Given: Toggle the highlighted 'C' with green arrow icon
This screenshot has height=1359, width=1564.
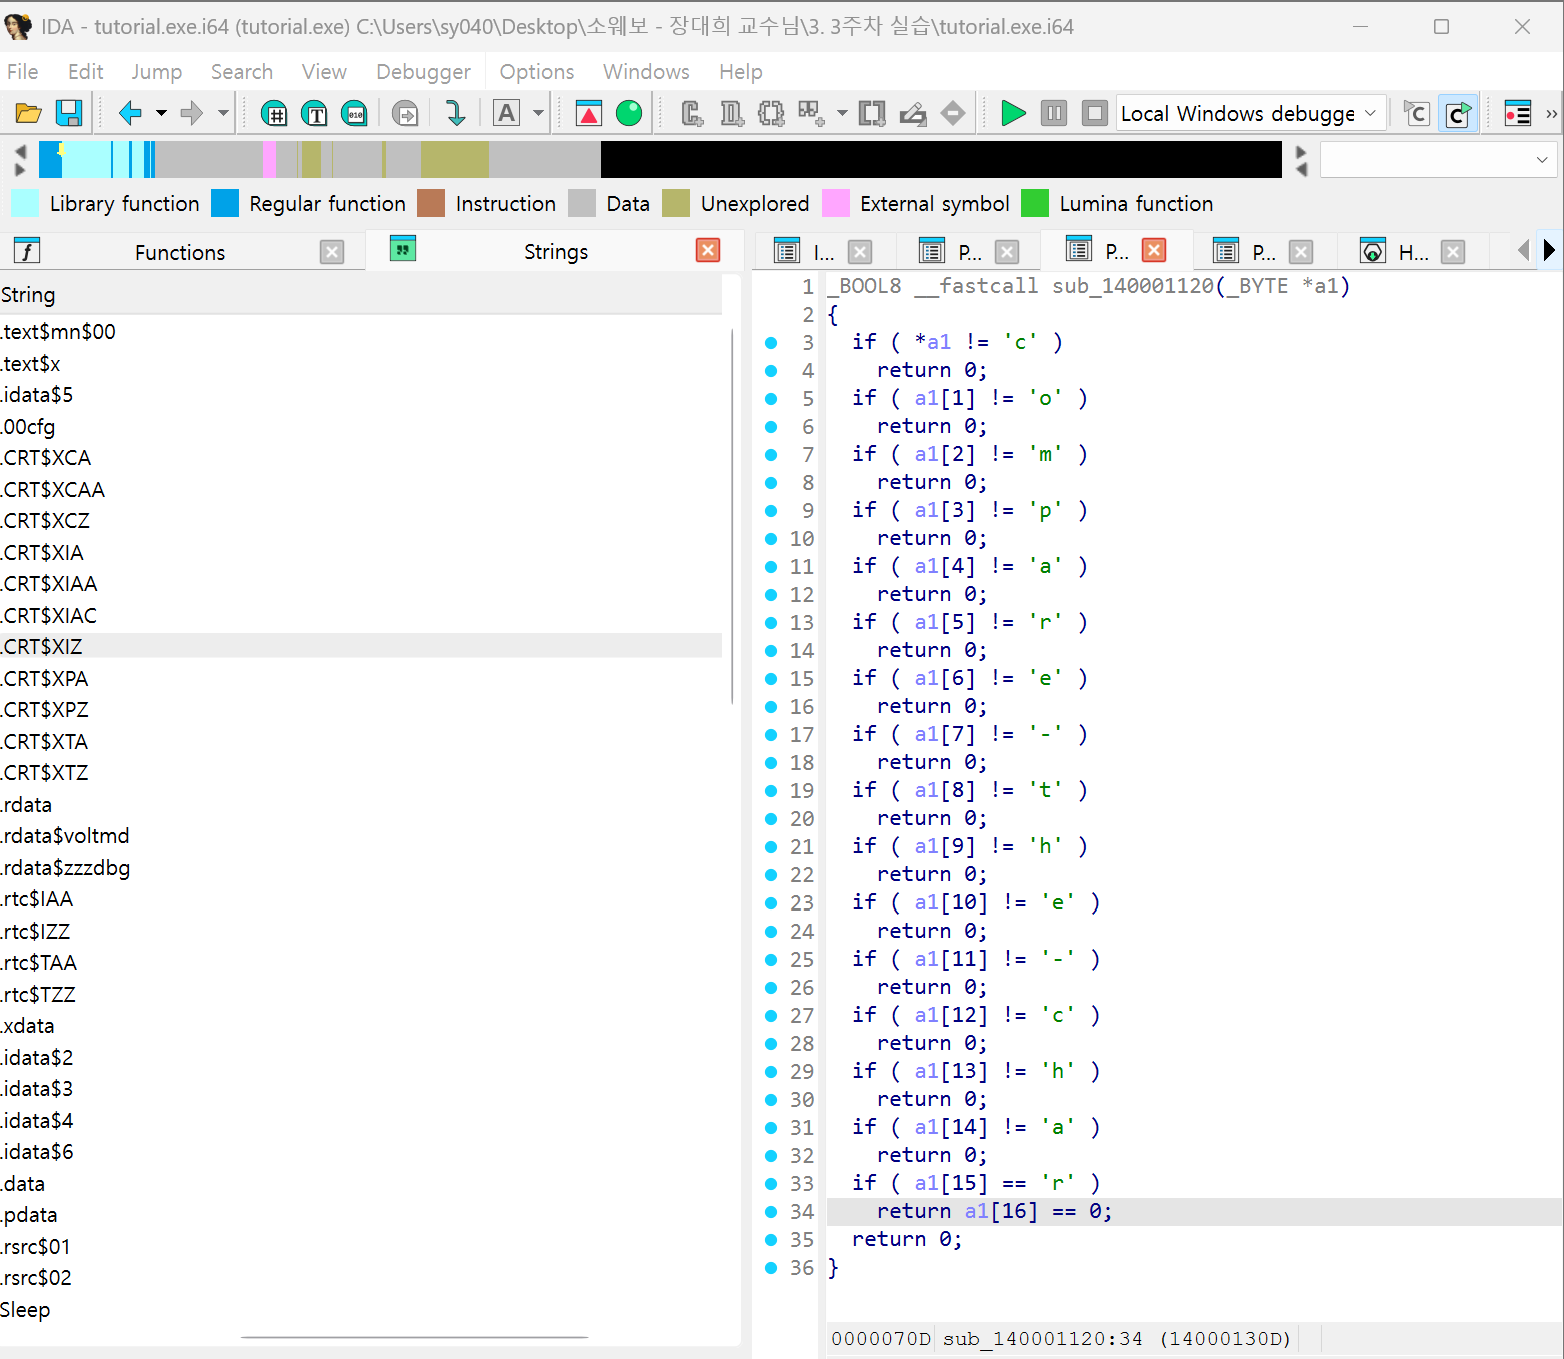Looking at the screenshot, I should (x=1458, y=113).
